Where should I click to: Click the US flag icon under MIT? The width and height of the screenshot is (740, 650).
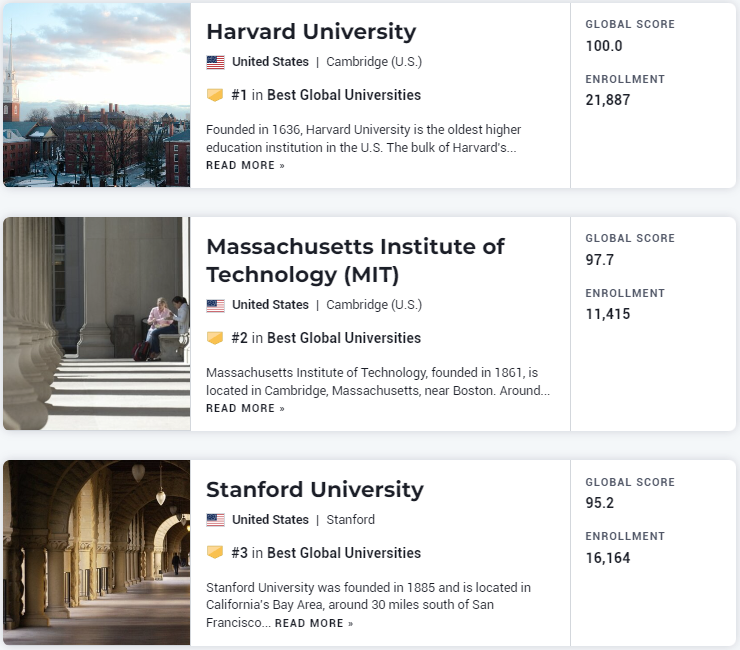[216, 305]
